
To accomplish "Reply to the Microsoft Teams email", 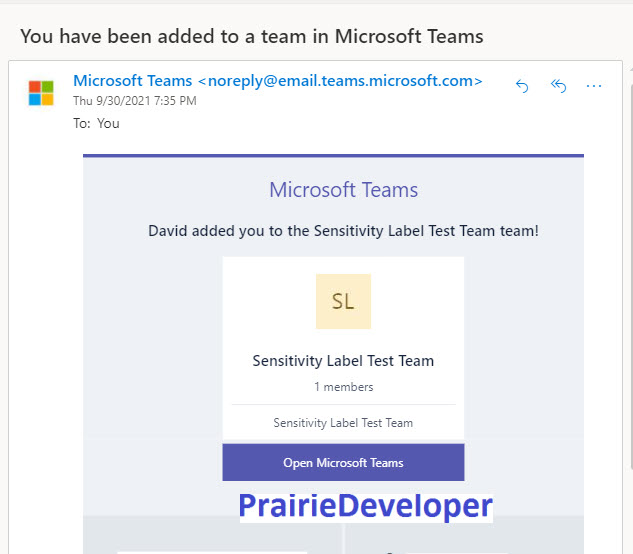I will pyautogui.click(x=522, y=86).
